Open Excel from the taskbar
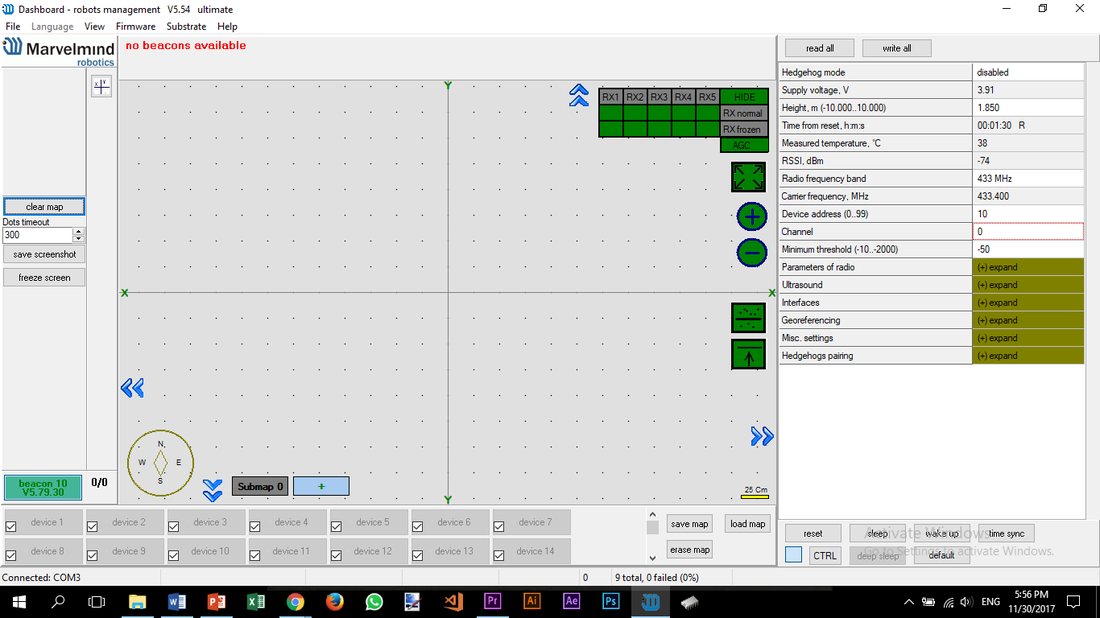This screenshot has height=618, width=1100. pos(255,602)
